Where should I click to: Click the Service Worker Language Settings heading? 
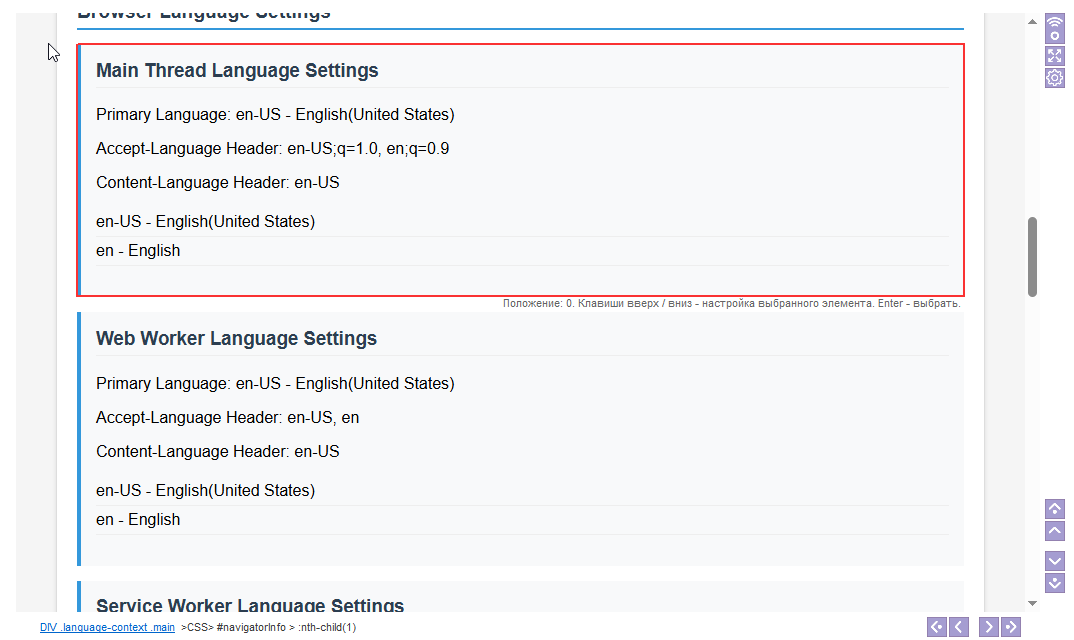pos(250,606)
